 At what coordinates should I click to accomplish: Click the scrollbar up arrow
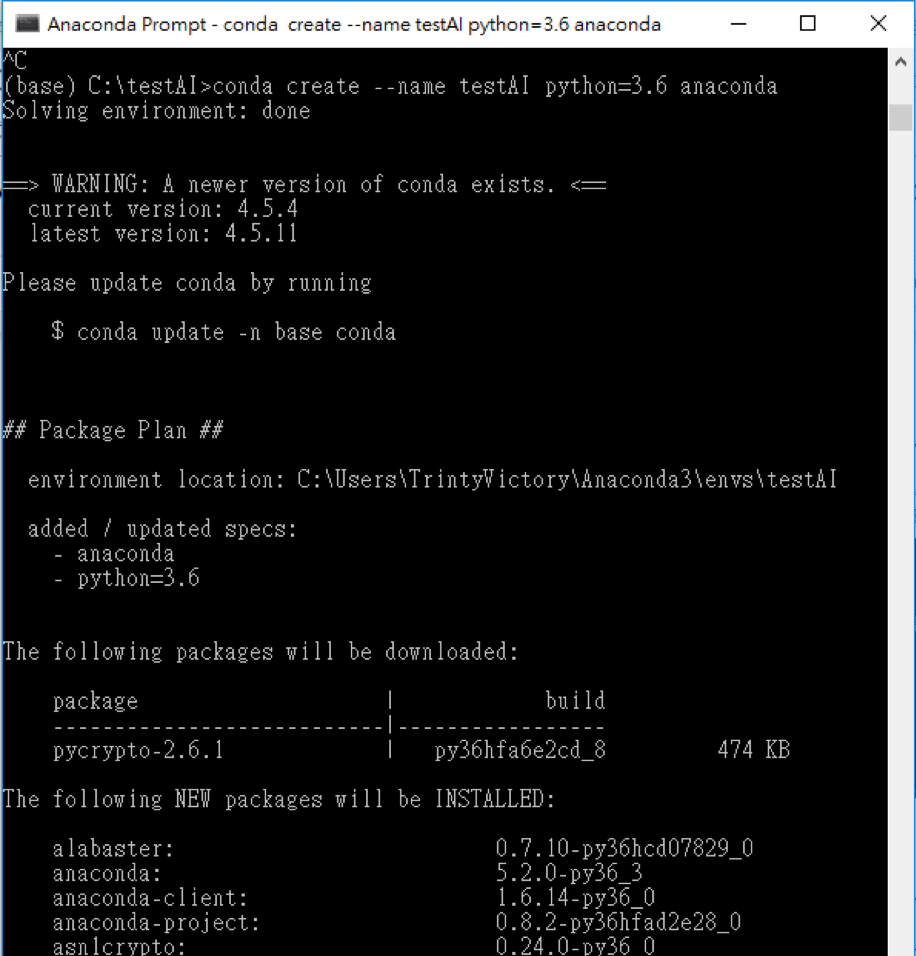(900, 62)
